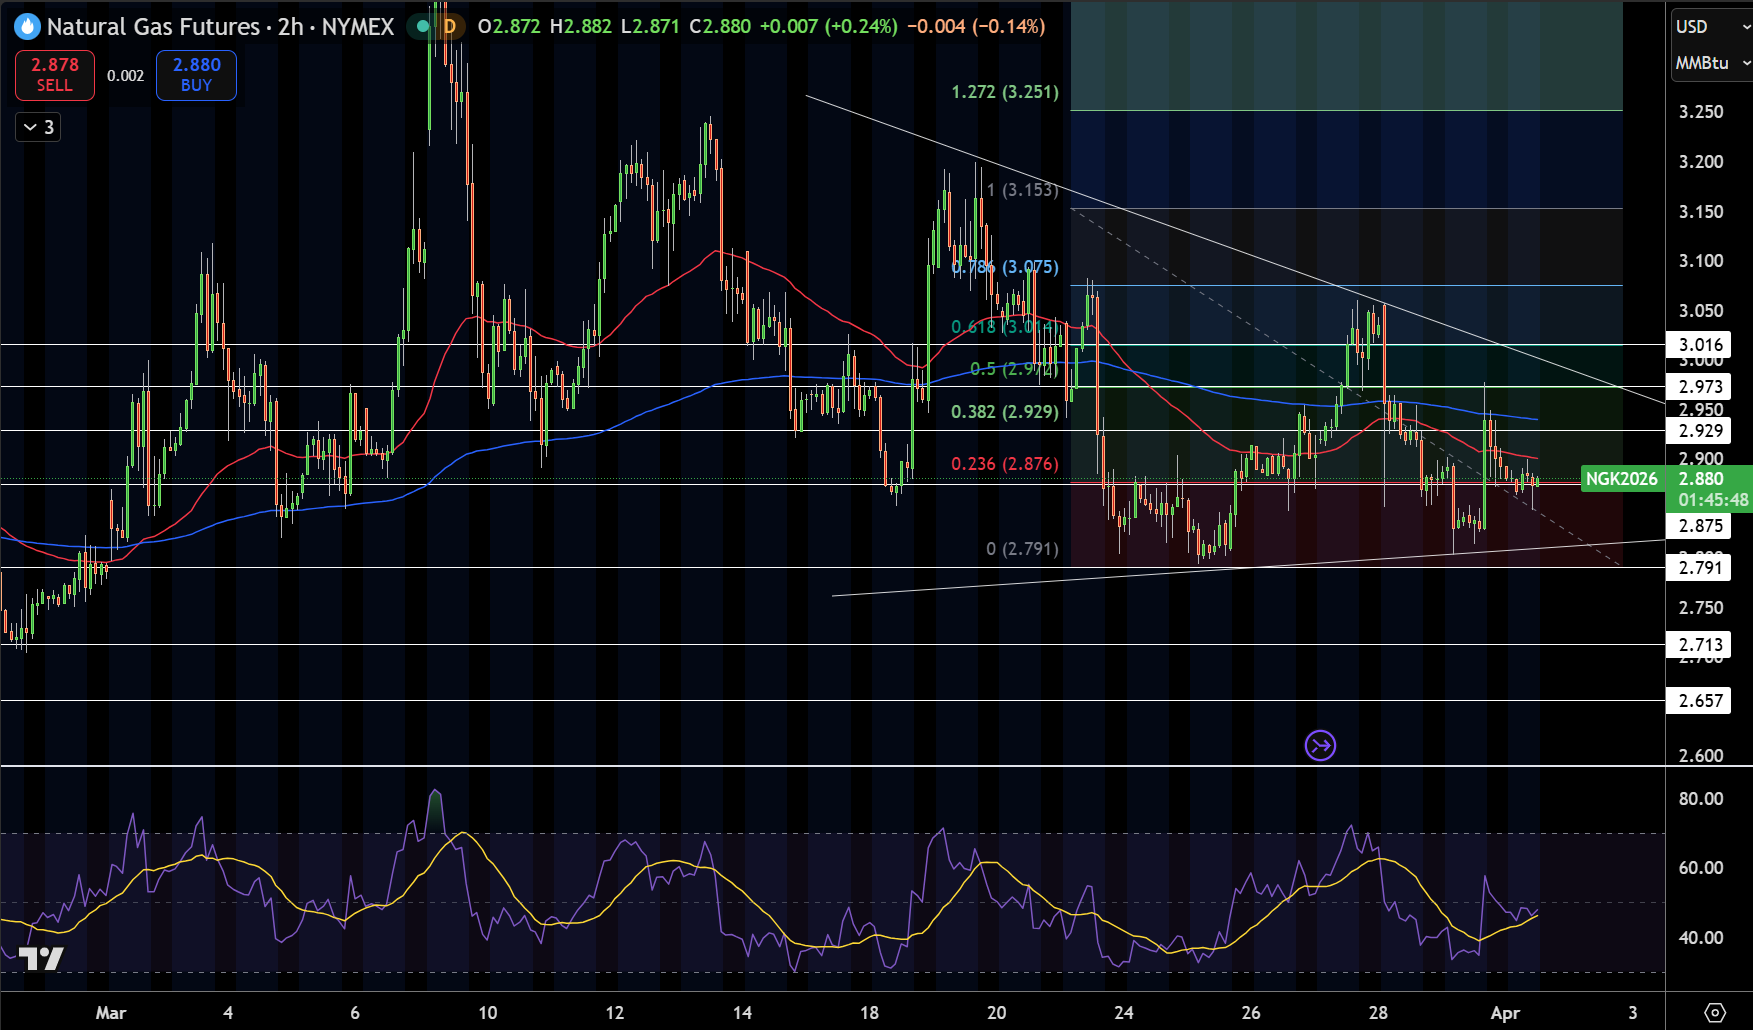1753x1030 pixels.
Task: Click the green market status dot
Action: pyautogui.click(x=423, y=27)
